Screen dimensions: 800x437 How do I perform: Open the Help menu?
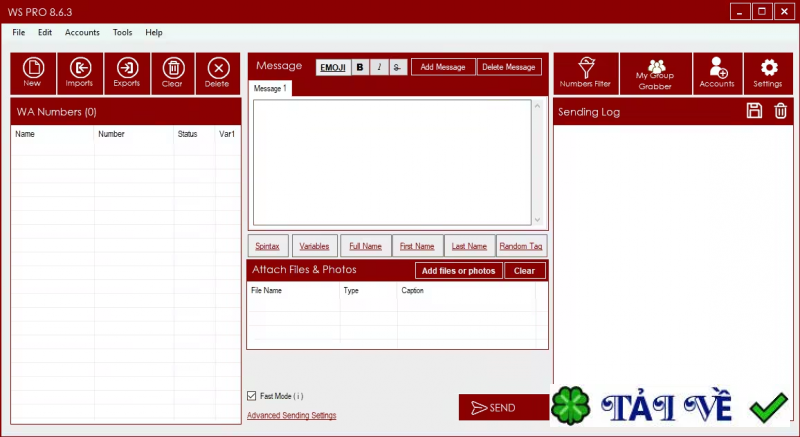[x=154, y=32]
